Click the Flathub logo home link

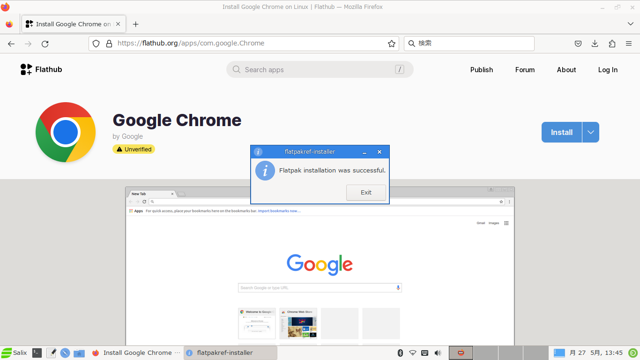(41, 69)
